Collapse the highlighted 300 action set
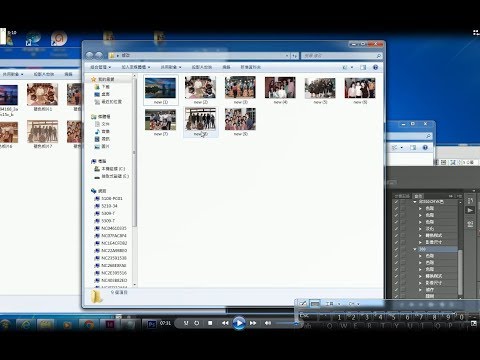 pos(415,249)
